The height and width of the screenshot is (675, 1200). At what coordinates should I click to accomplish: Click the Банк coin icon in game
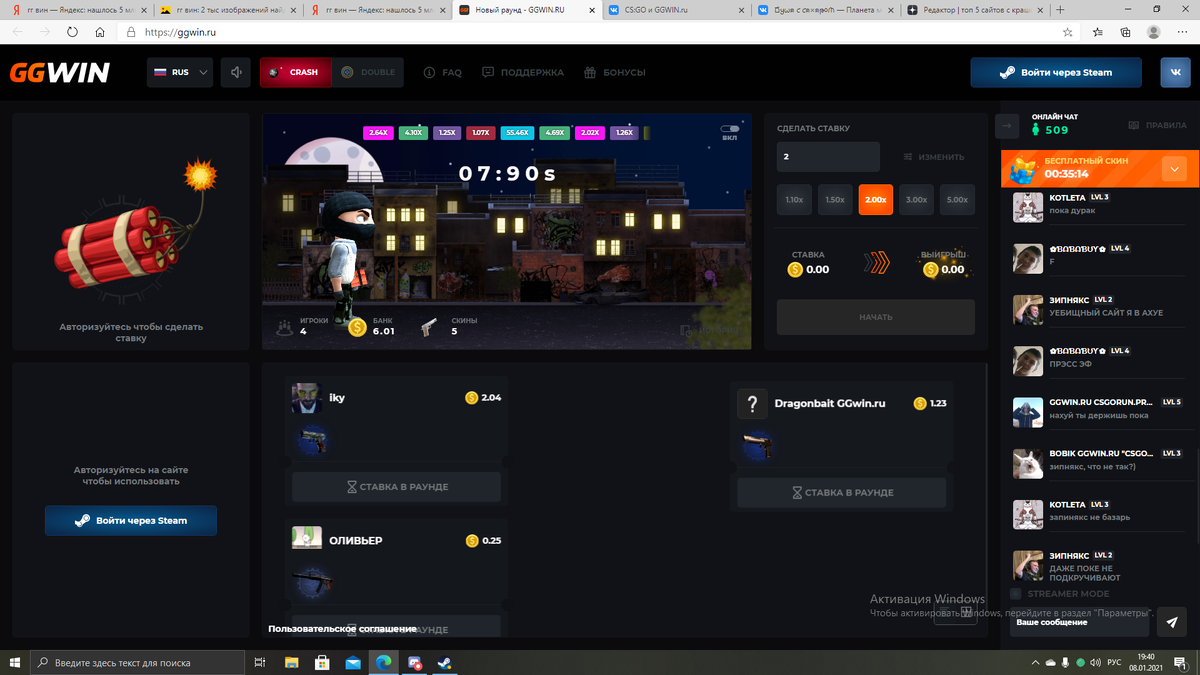click(357, 326)
